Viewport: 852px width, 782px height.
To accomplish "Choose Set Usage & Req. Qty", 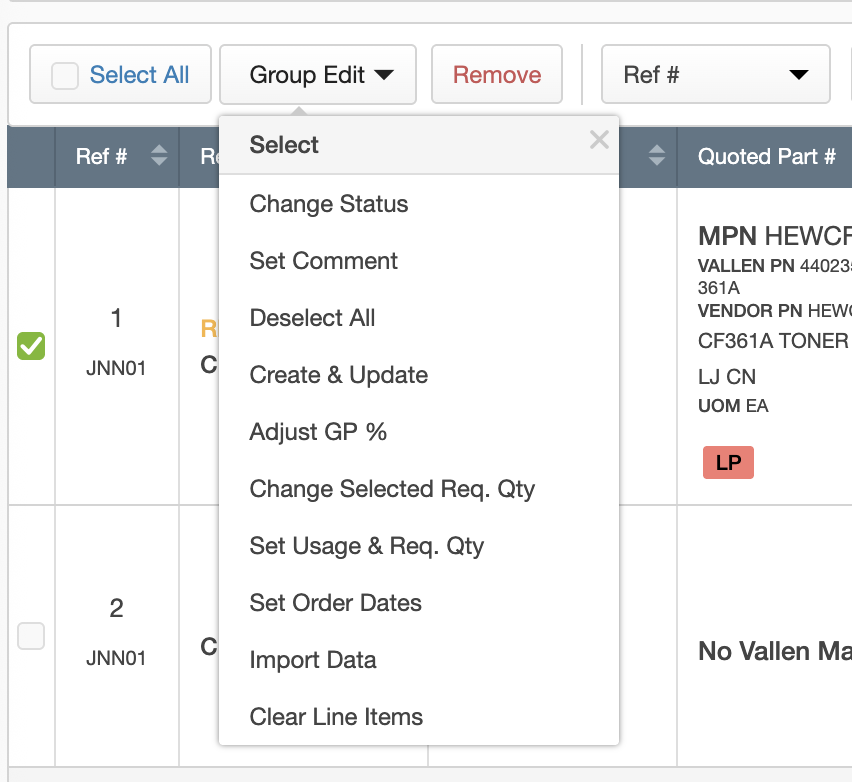I will point(367,546).
